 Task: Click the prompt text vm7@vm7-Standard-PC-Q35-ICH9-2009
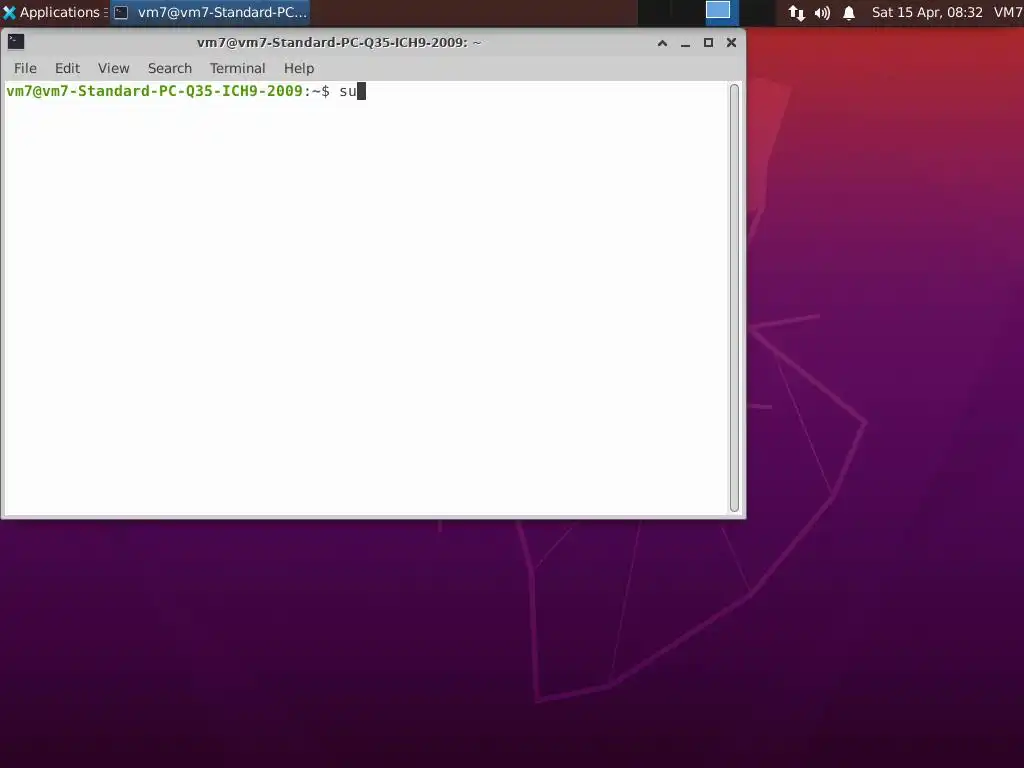pyautogui.click(x=154, y=91)
